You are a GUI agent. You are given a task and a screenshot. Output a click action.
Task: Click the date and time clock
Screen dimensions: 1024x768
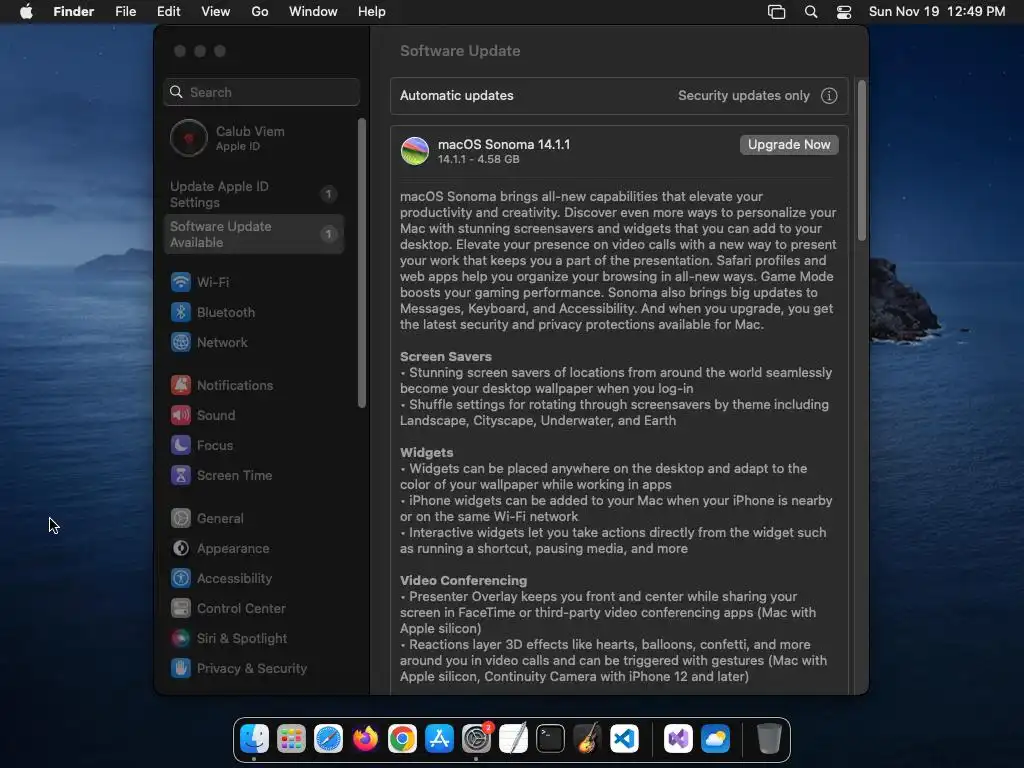click(937, 12)
